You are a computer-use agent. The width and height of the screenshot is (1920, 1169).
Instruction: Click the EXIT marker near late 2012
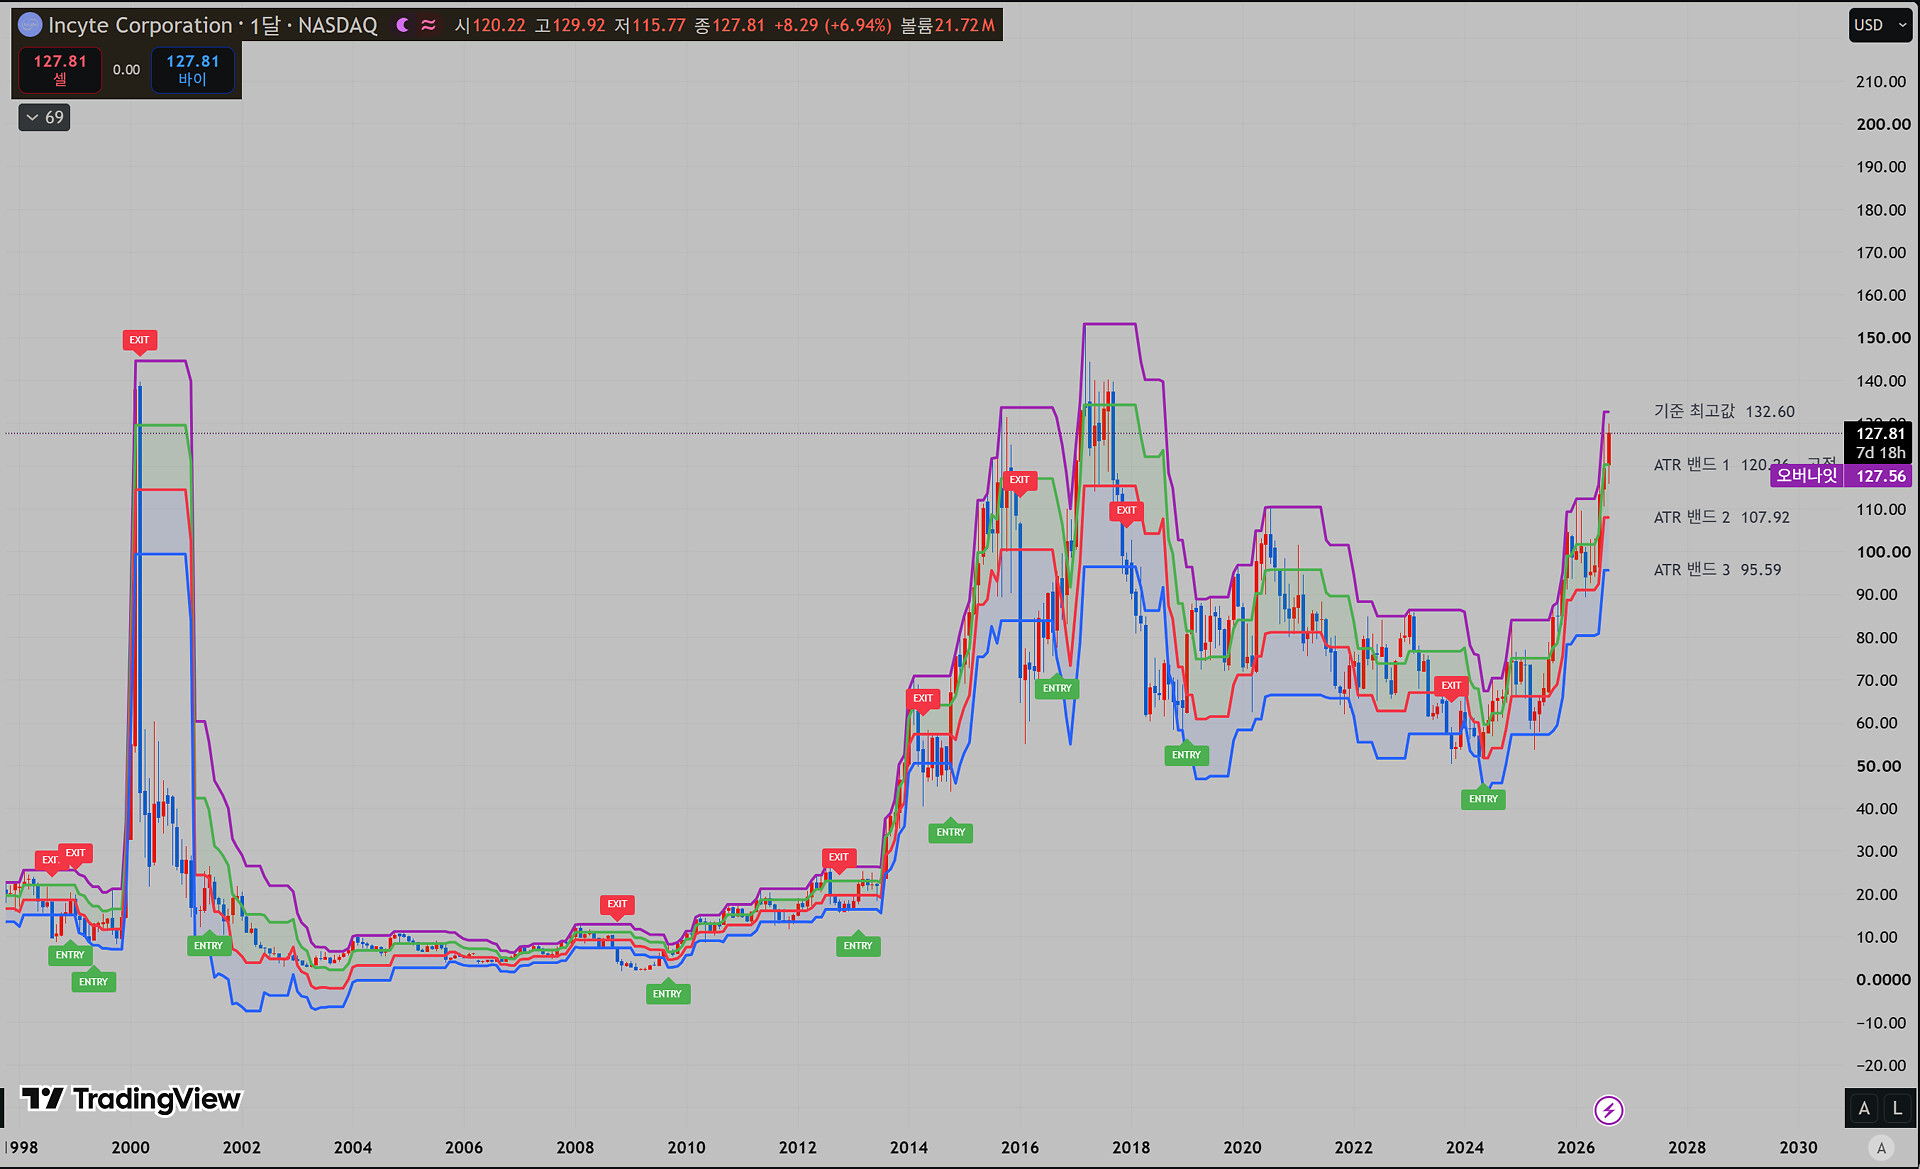click(838, 857)
